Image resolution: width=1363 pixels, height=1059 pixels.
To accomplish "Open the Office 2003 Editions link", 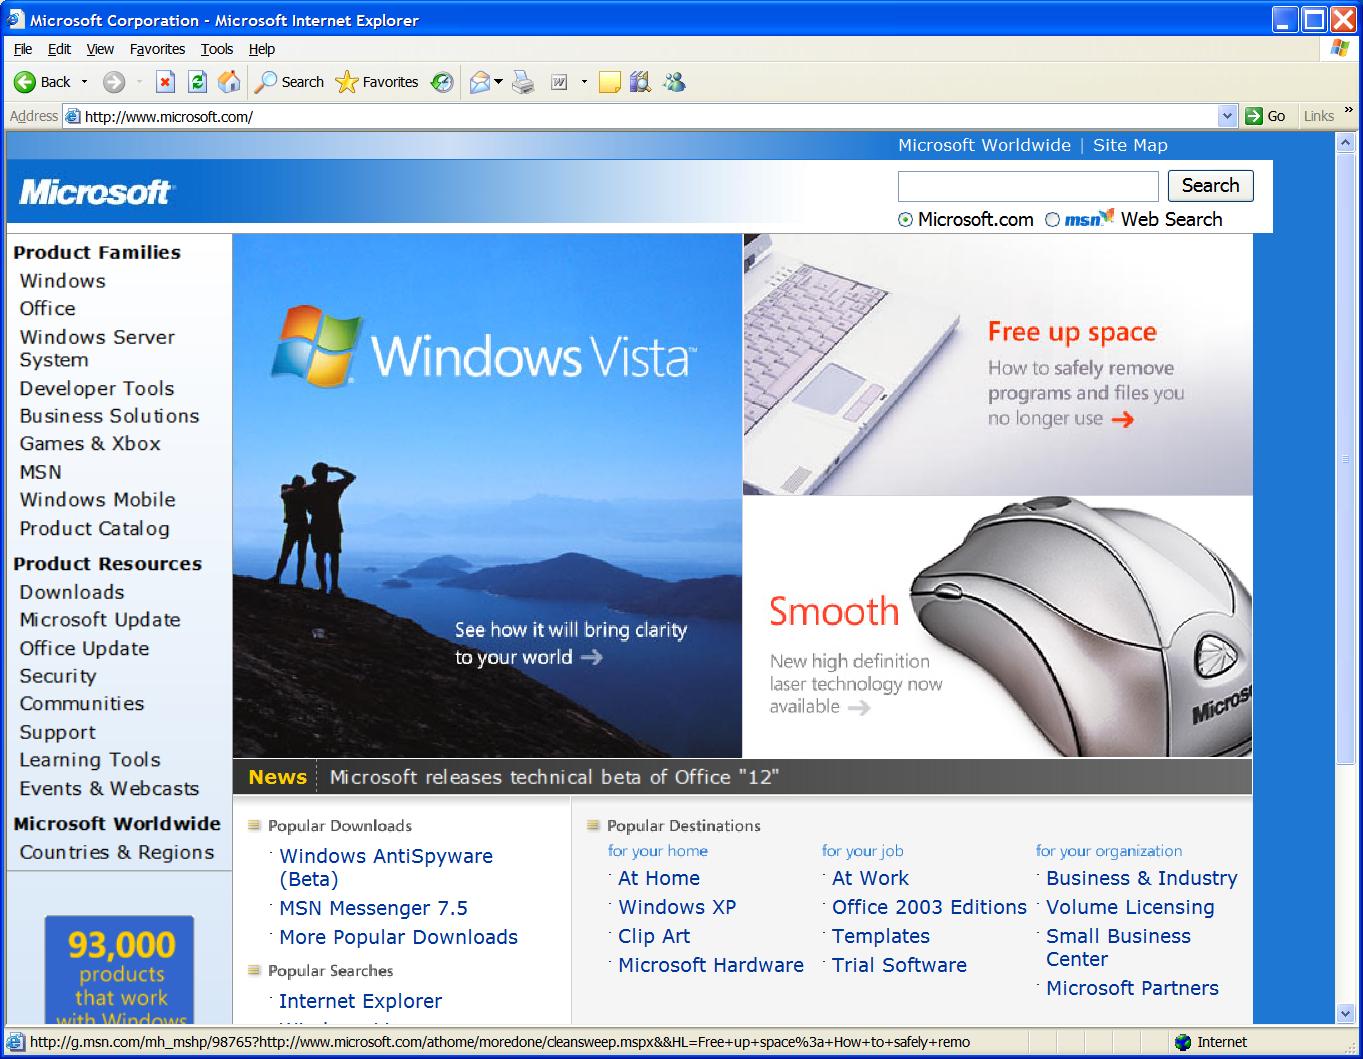I will pos(929,907).
